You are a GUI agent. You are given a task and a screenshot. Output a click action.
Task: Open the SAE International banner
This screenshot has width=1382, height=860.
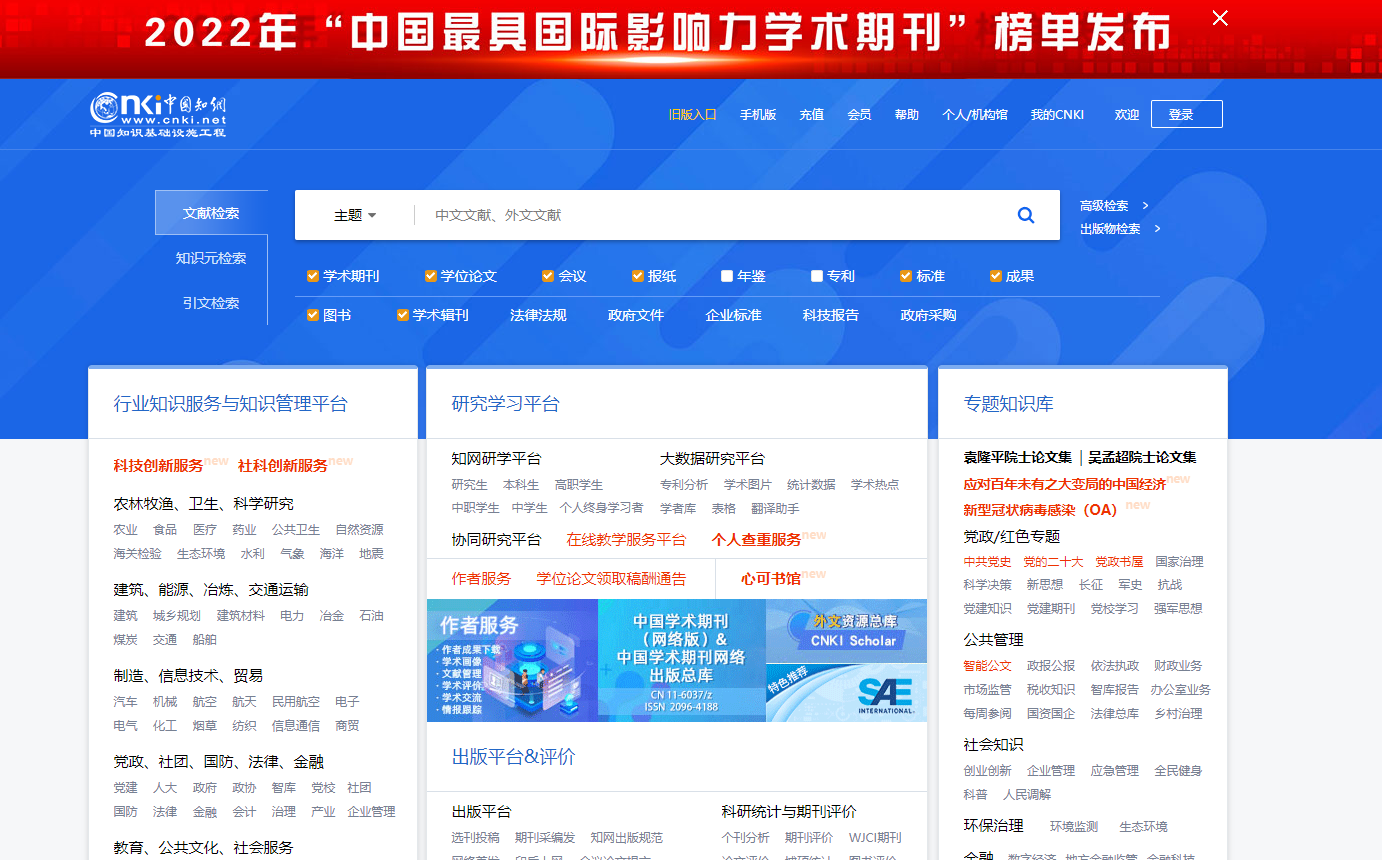coord(846,691)
